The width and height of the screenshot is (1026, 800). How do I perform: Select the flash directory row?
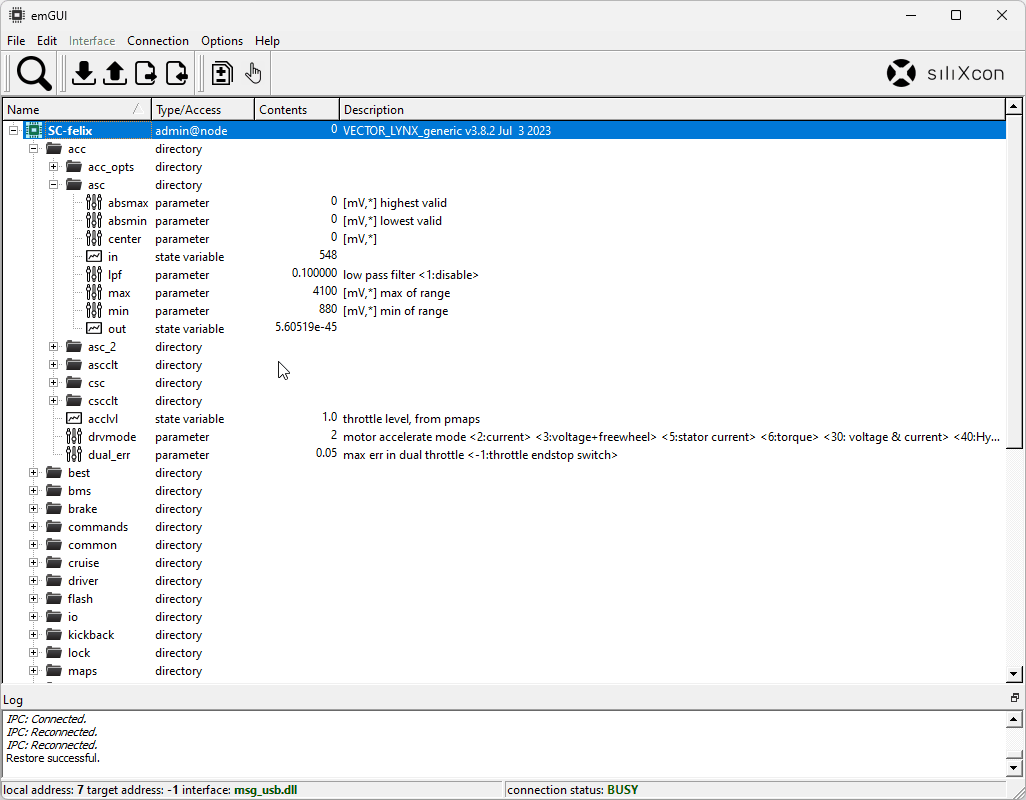pos(504,599)
